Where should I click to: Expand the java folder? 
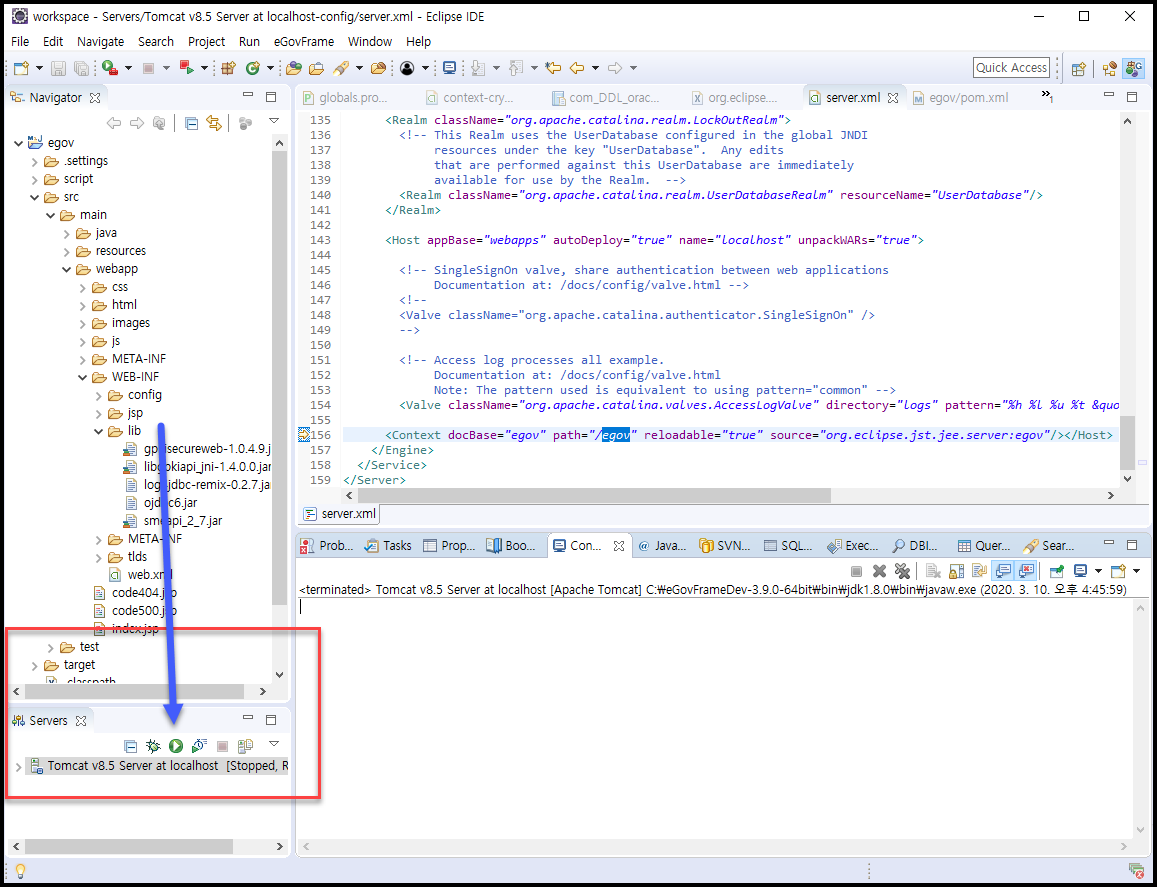point(67,233)
